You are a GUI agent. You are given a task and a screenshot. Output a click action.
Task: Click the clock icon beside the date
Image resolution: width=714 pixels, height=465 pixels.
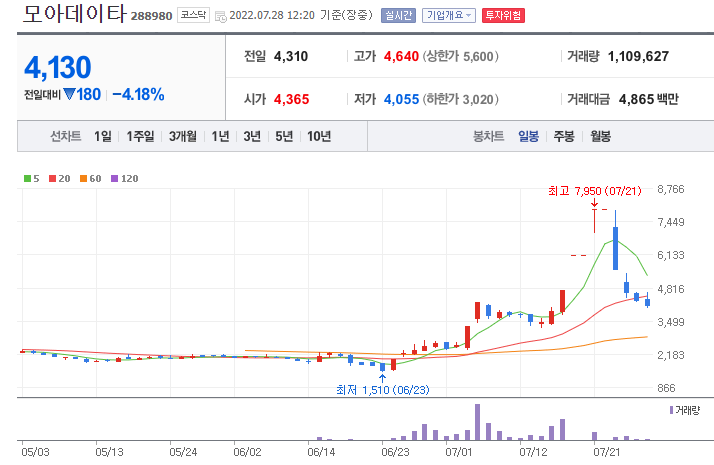click(220, 17)
